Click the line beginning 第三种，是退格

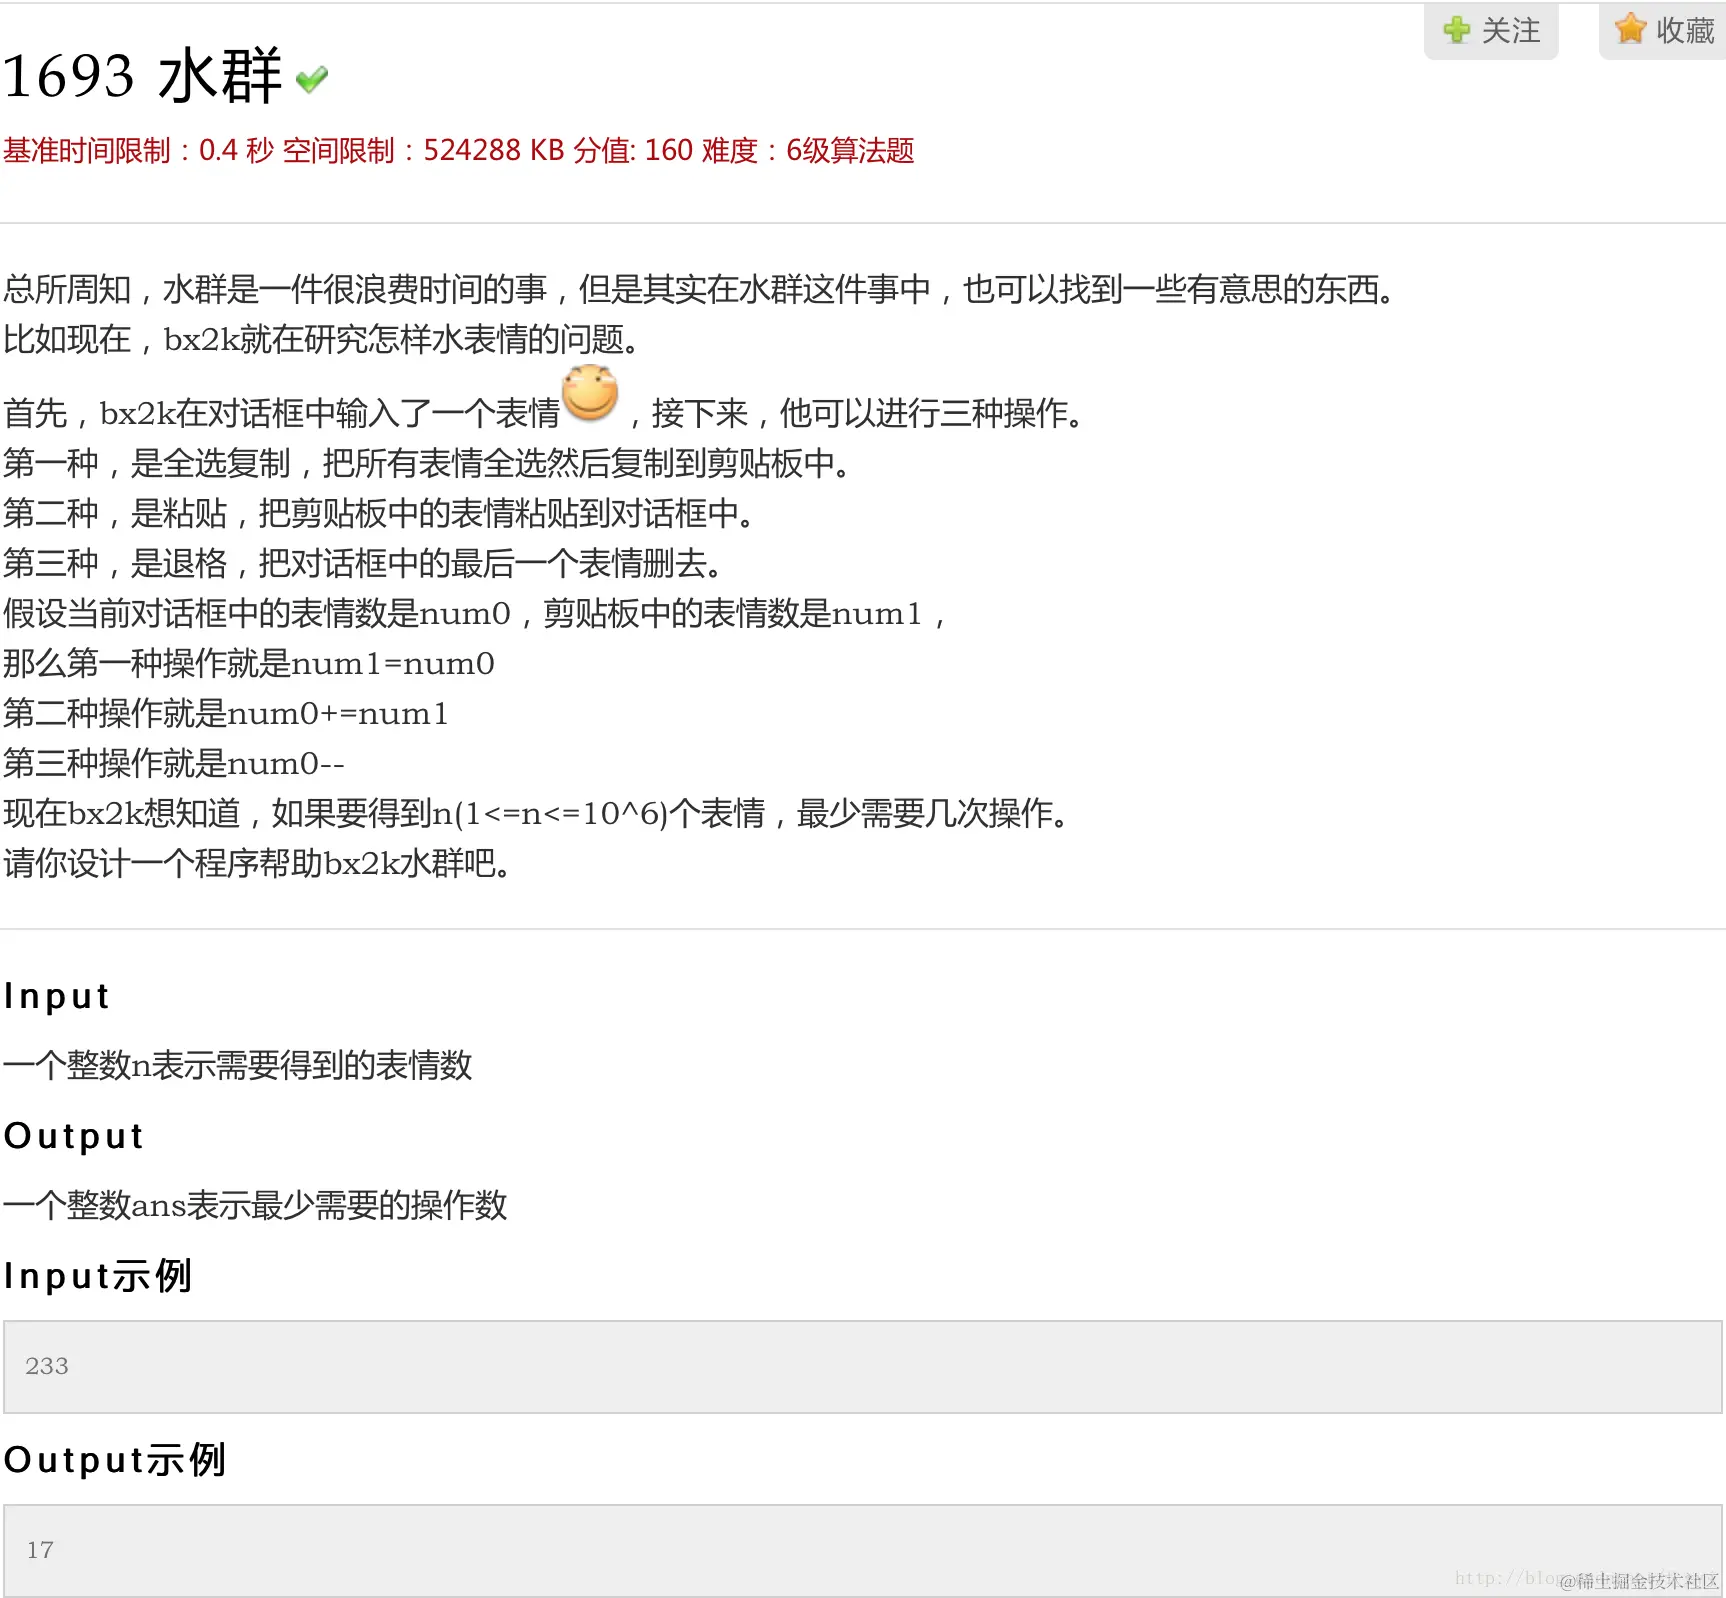point(363,564)
